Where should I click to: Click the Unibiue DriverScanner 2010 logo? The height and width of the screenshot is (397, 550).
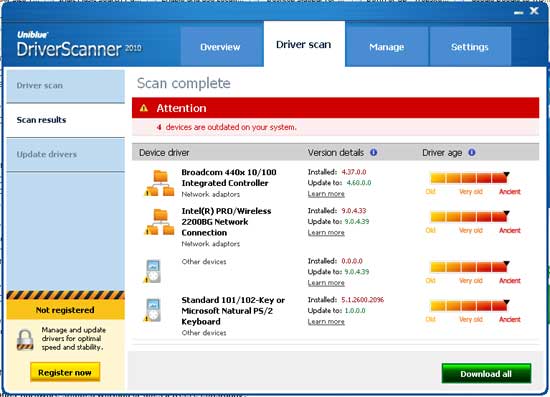(79, 45)
